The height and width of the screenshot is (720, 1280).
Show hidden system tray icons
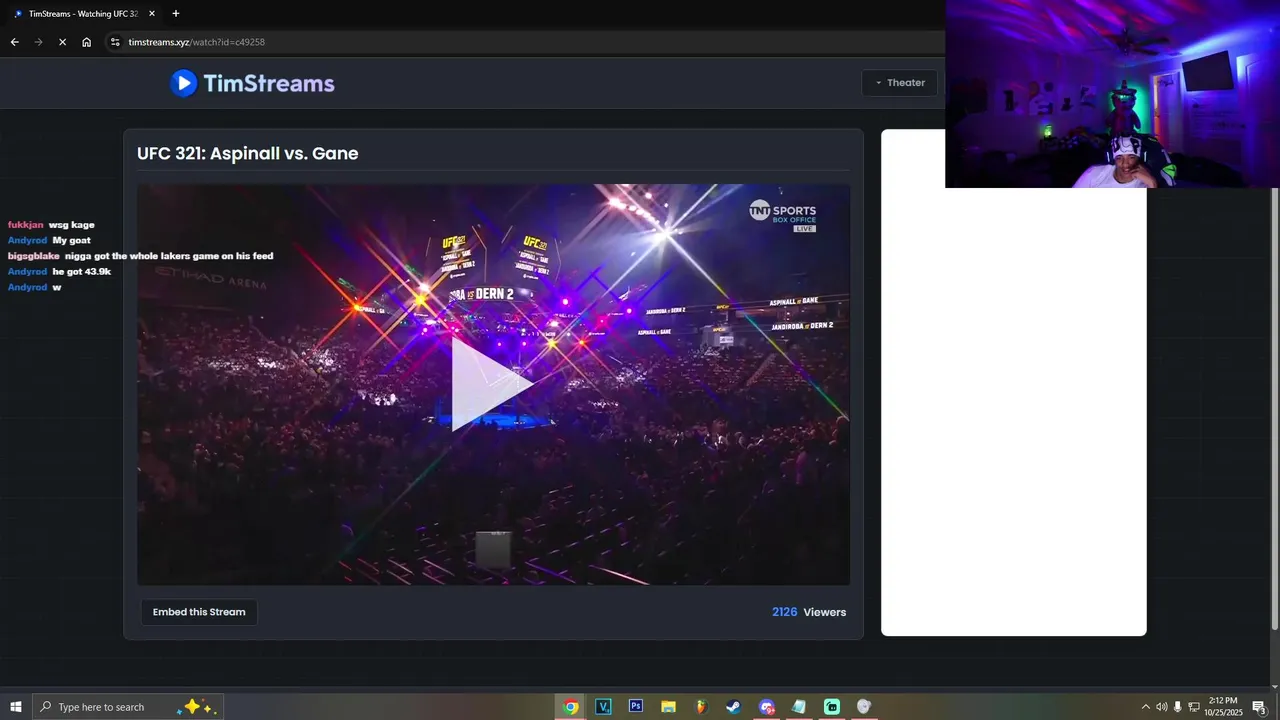click(1146, 707)
